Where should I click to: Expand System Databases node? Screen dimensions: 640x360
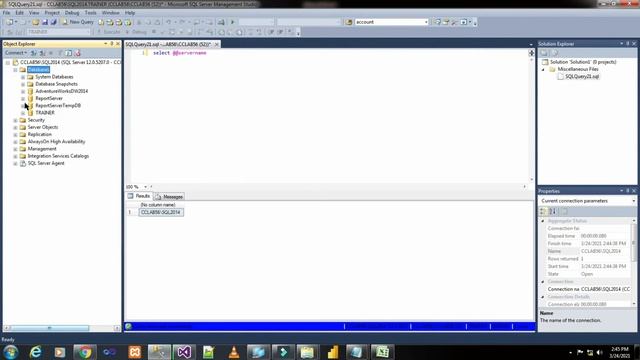[x=23, y=77]
